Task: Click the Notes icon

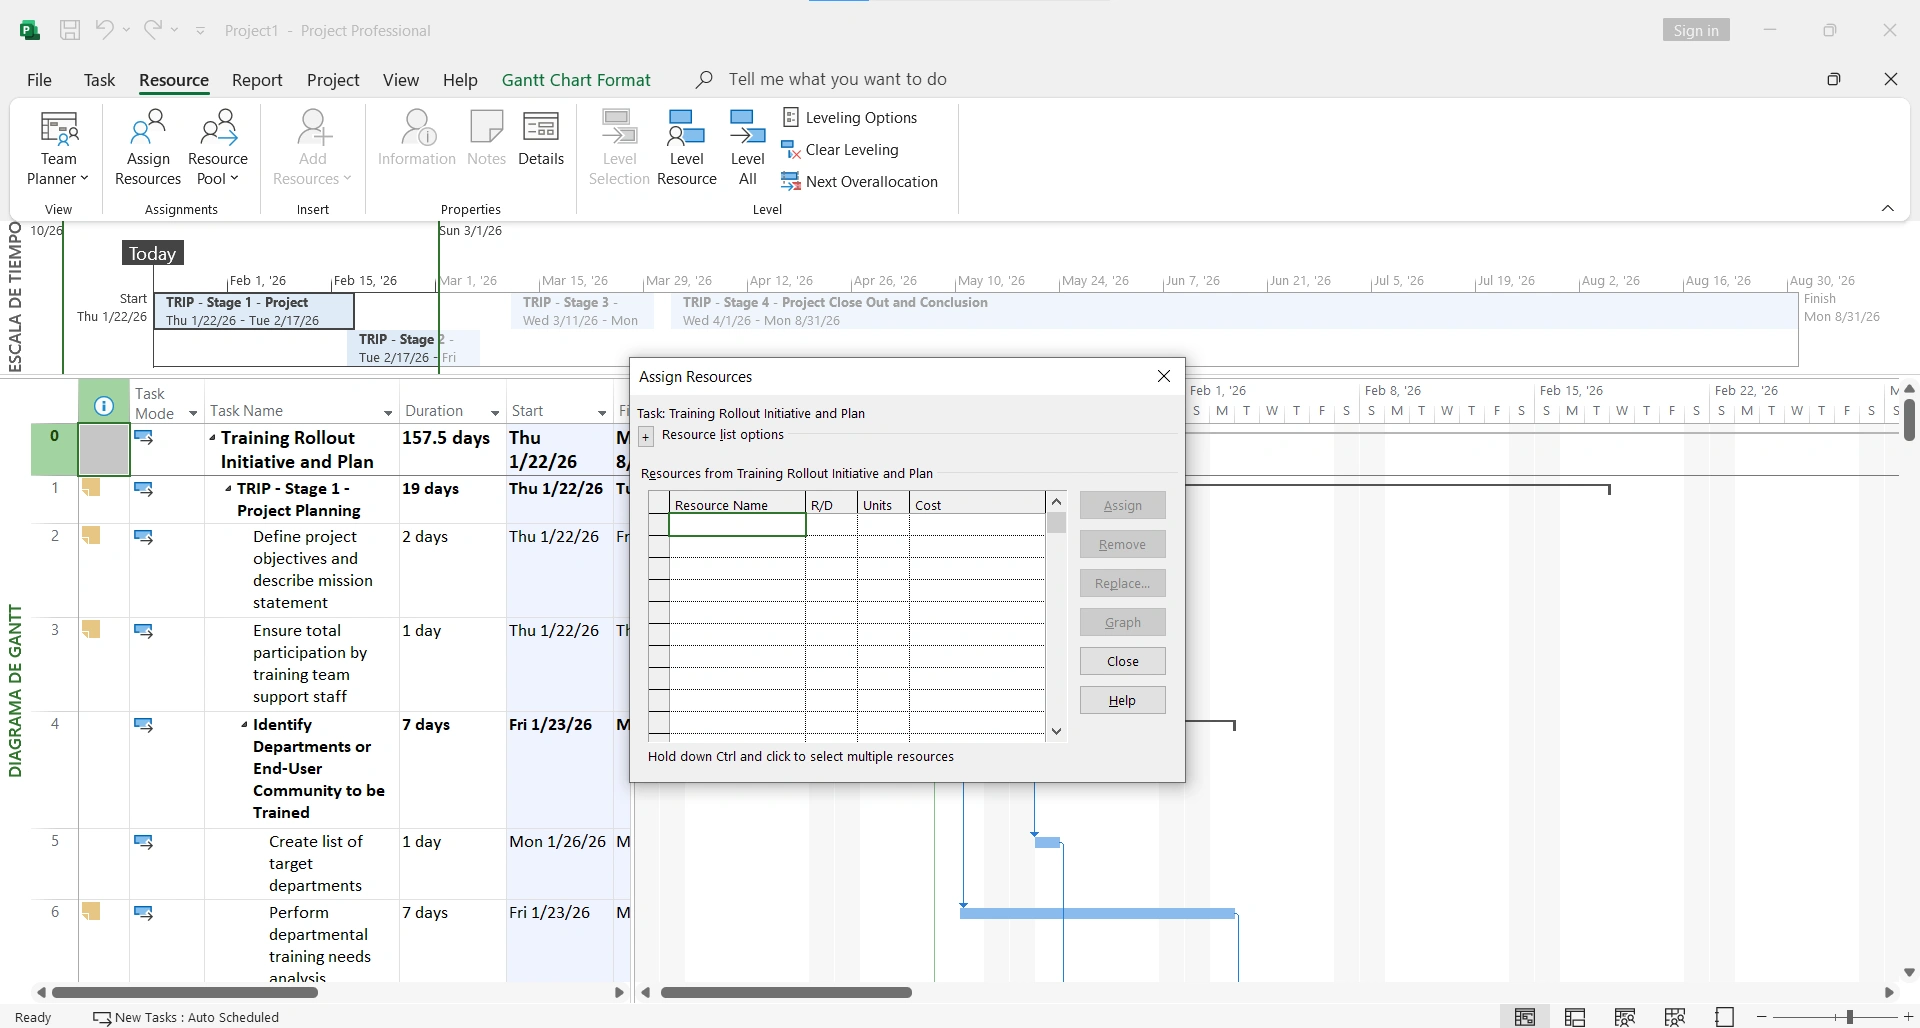Action: point(486,140)
